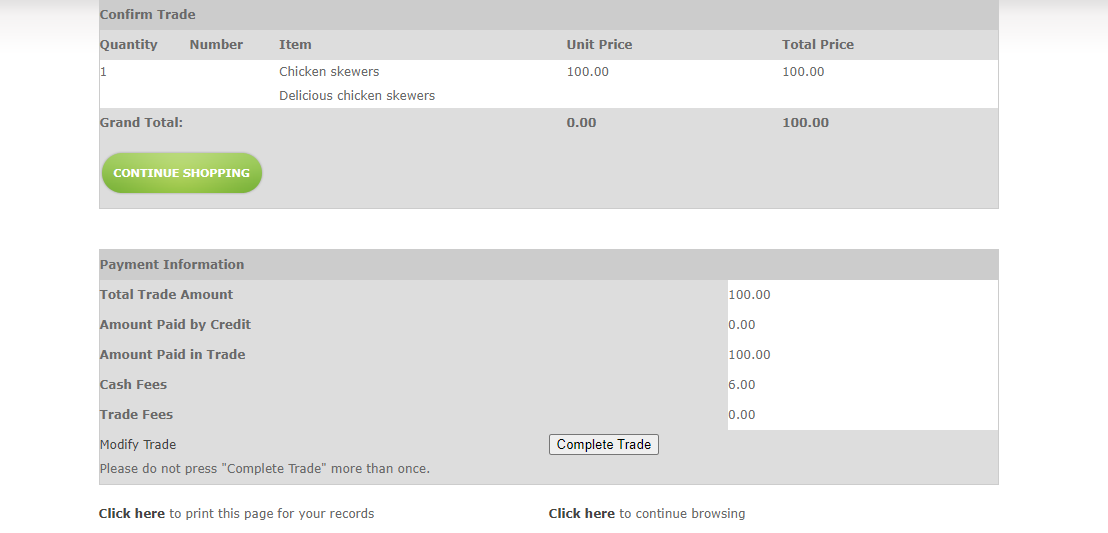1108x533 pixels.
Task: Select the Chicken skewers item name
Action: (329, 72)
